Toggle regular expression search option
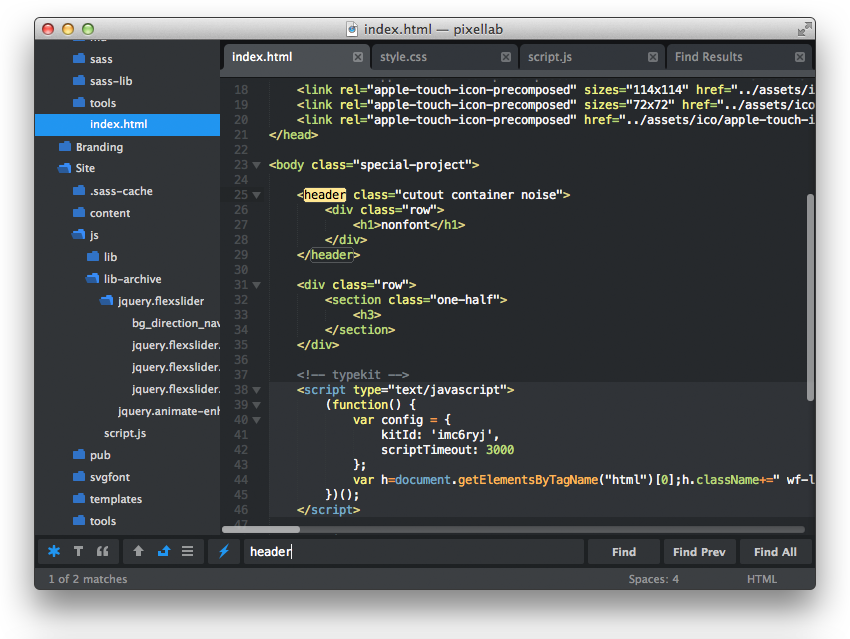Viewport: 850px width, 639px height. pyautogui.click(x=54, y=551)
